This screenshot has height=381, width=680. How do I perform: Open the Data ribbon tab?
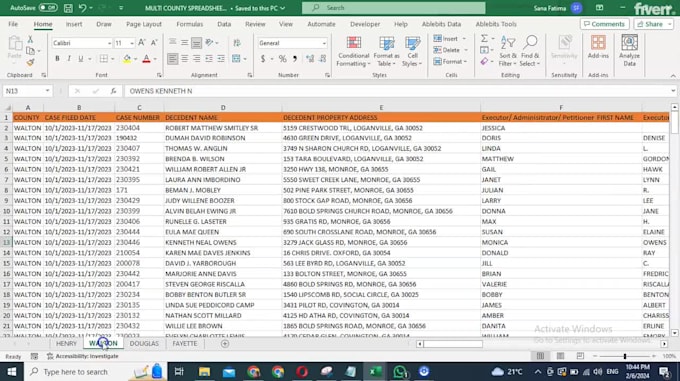click(224, 24)
